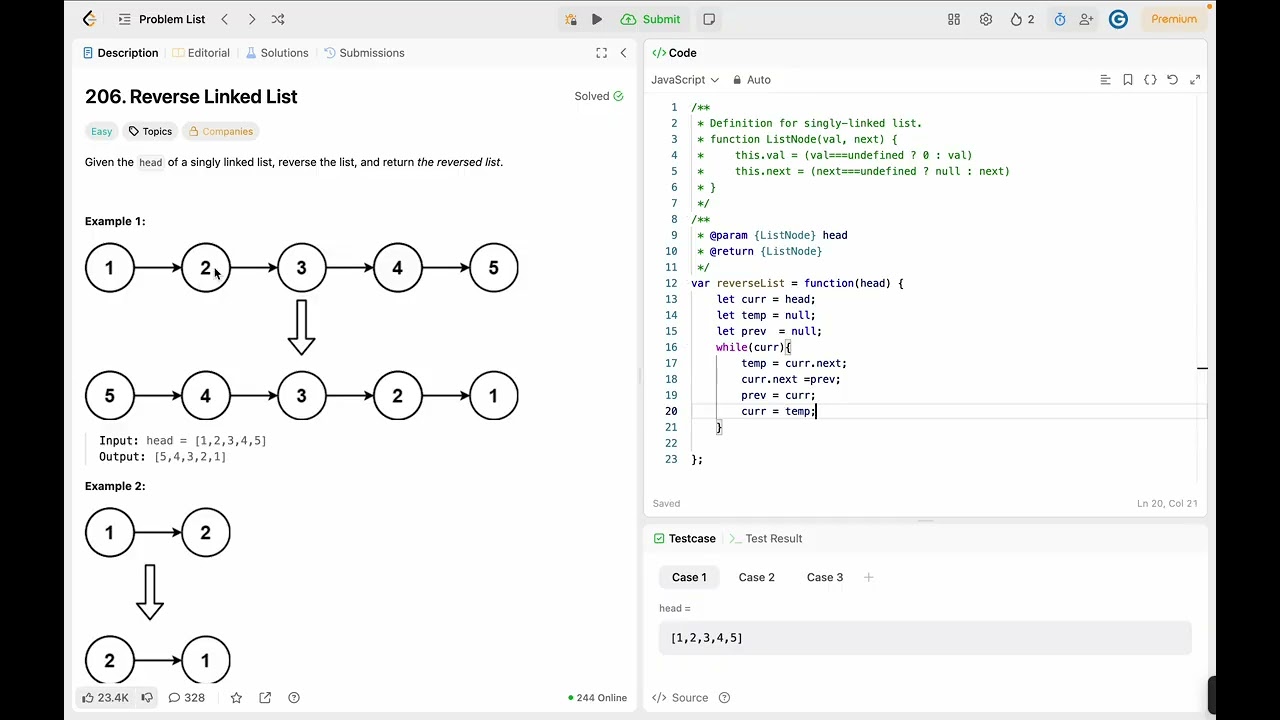Open the JavaScript language dropdown
1280x720 pixels.
[685, 80]
